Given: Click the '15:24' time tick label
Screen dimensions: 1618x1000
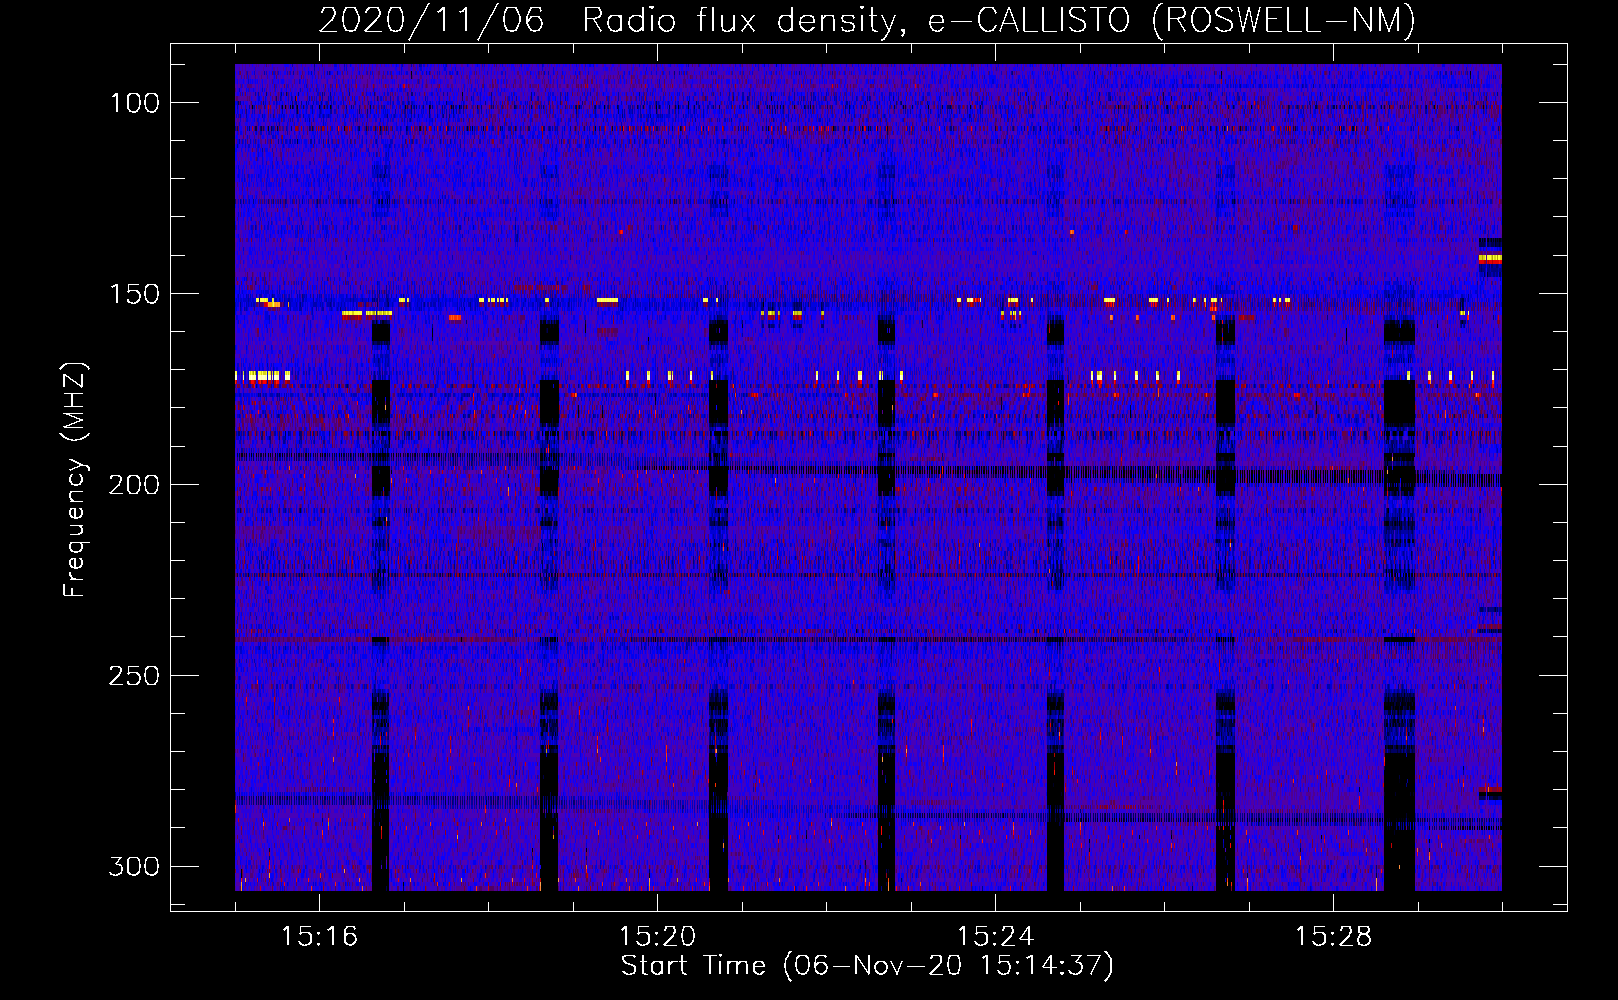Looking at the screenshot, I should click(x=995, y=936).
